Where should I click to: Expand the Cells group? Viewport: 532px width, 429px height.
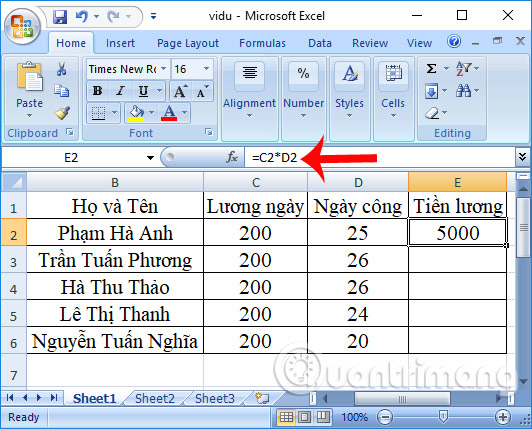393,98
